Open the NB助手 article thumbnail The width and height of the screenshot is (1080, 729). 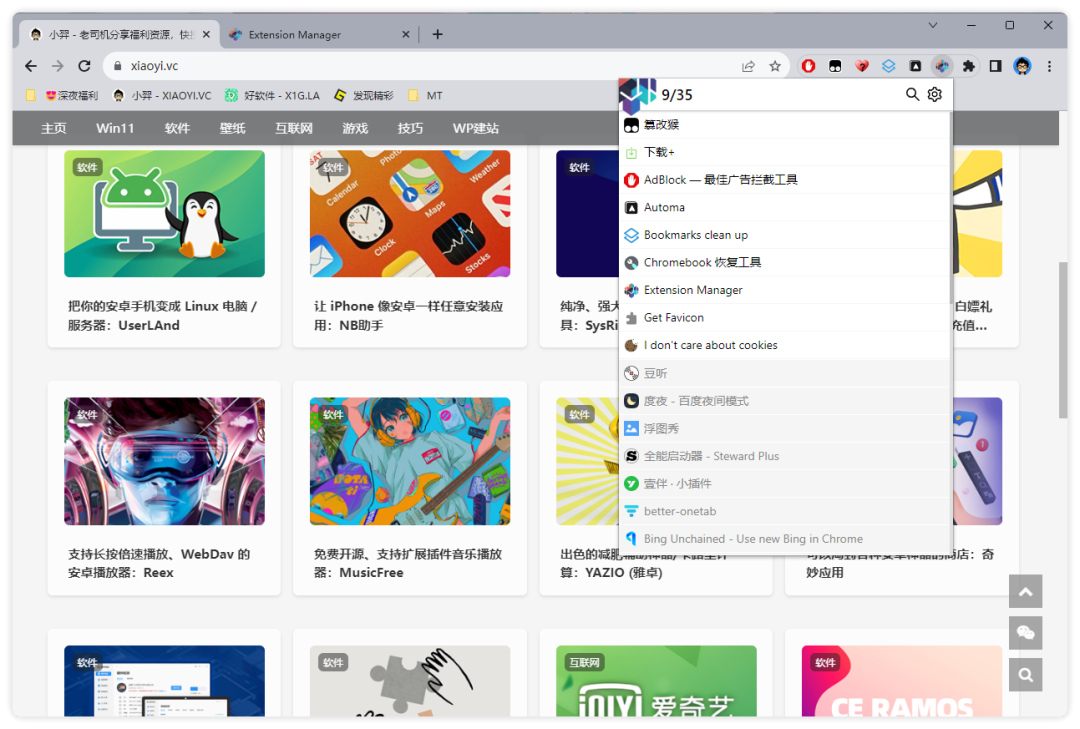[410, 214]
